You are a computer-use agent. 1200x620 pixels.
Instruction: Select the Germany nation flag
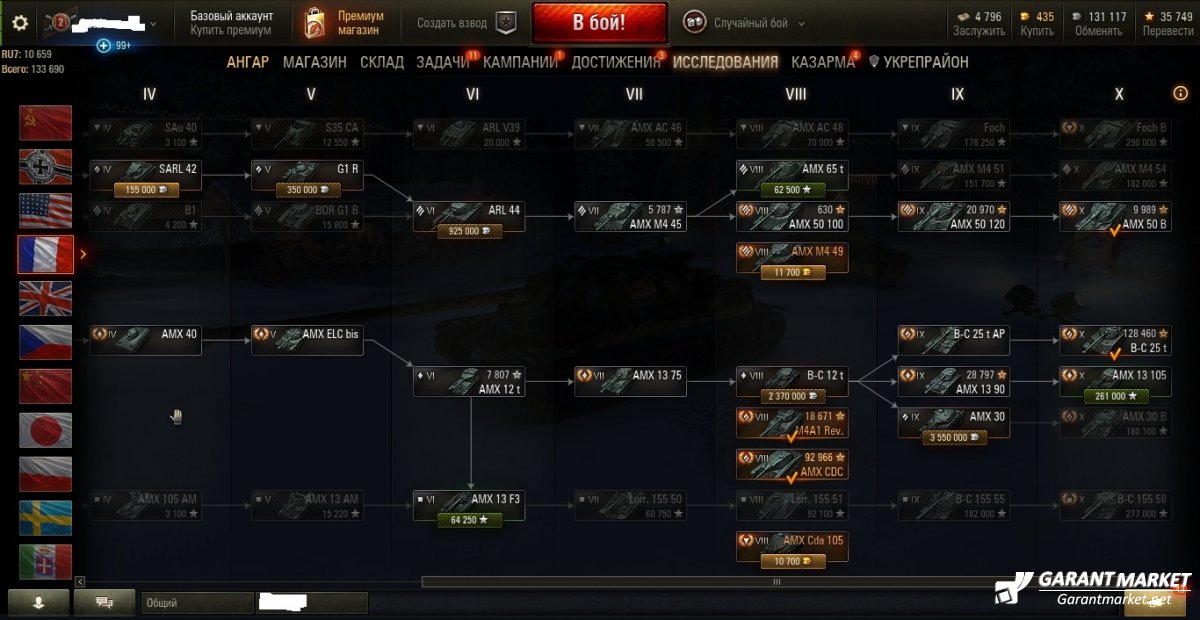point(46,166)
